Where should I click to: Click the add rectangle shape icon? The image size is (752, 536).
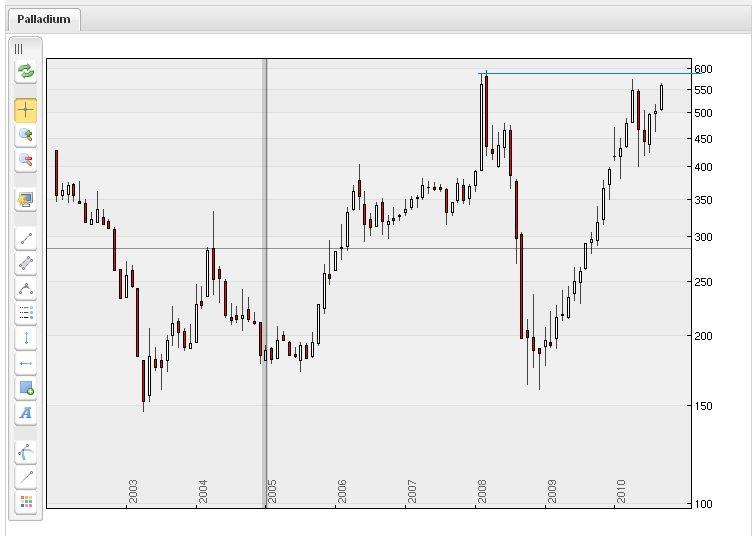click(x=26, y=388)
